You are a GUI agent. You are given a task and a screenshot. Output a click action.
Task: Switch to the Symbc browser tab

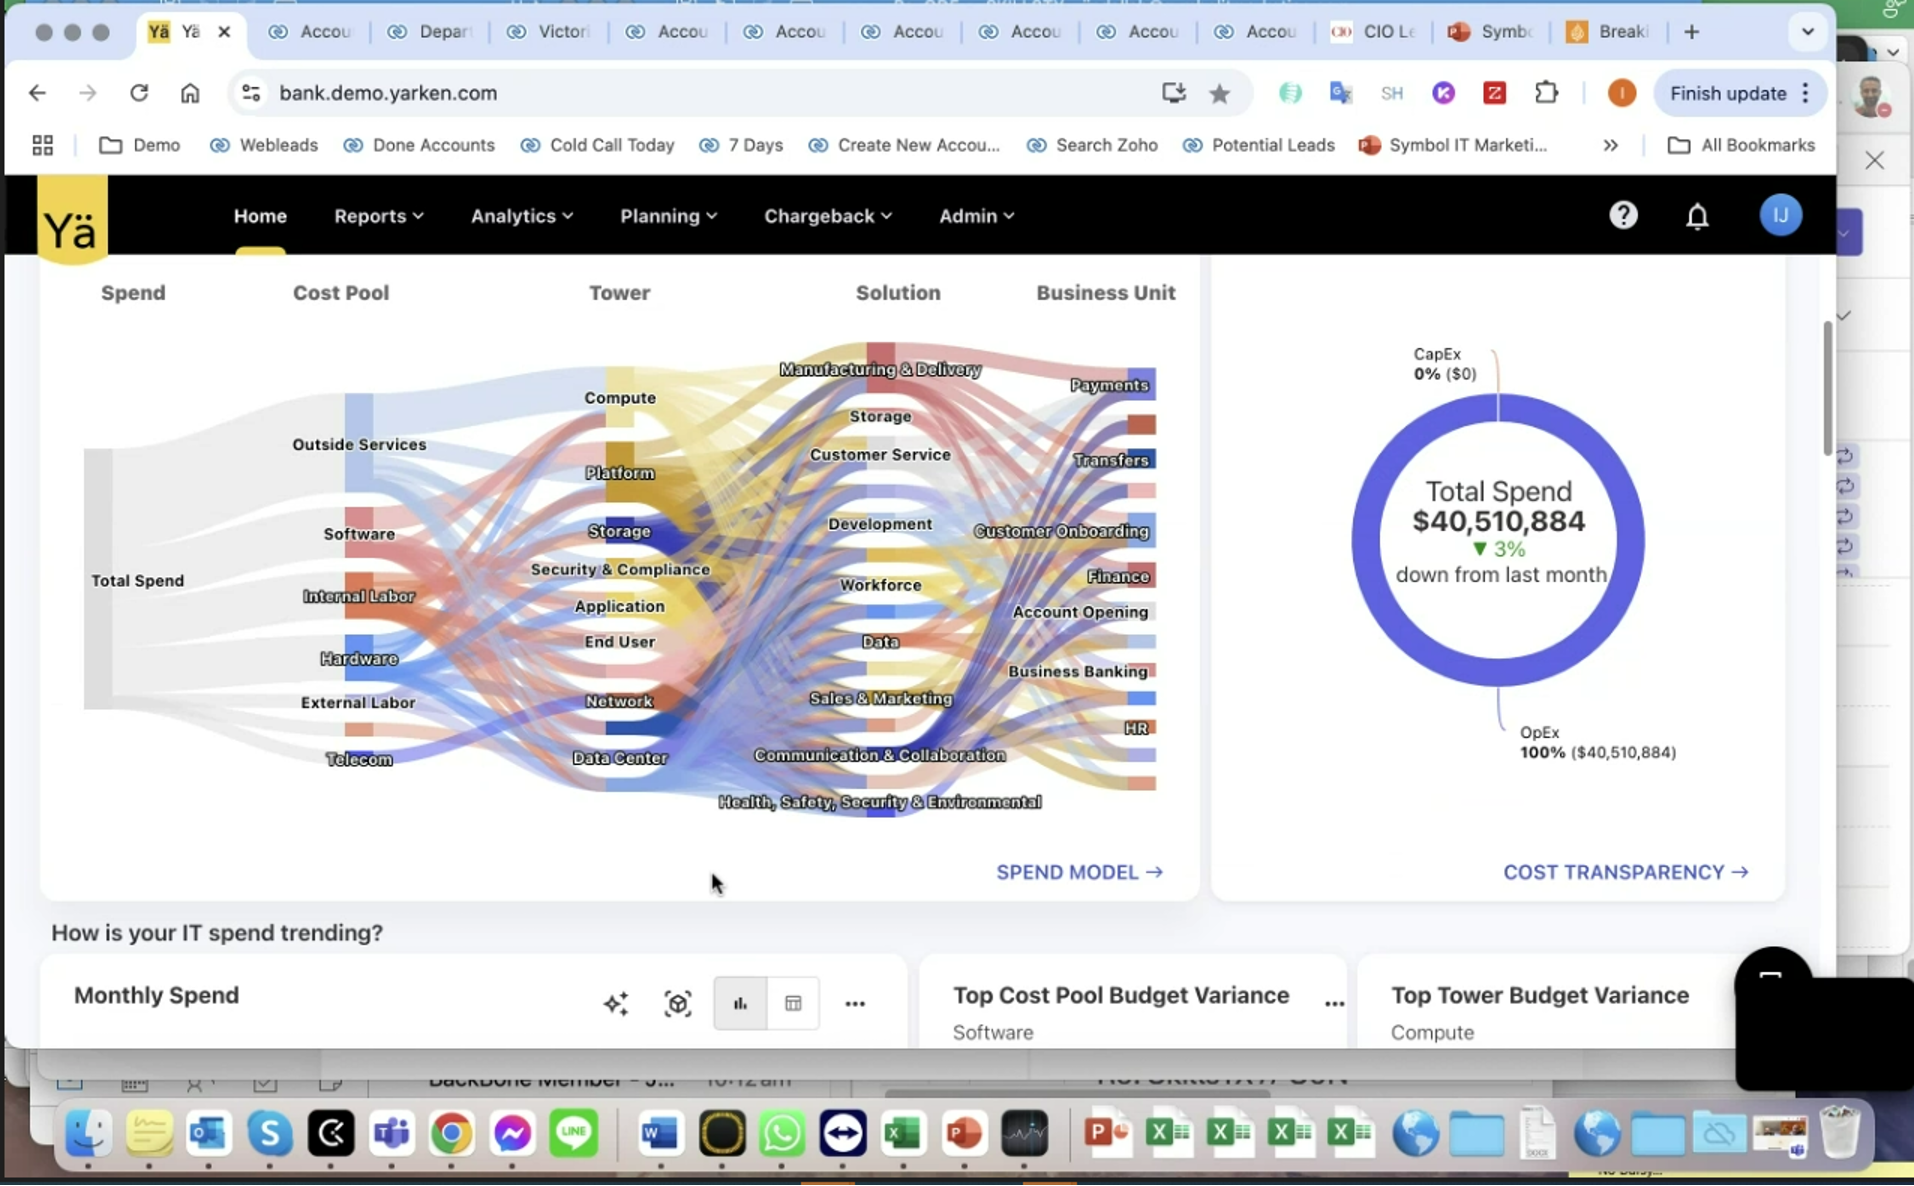pos(1492,32)
